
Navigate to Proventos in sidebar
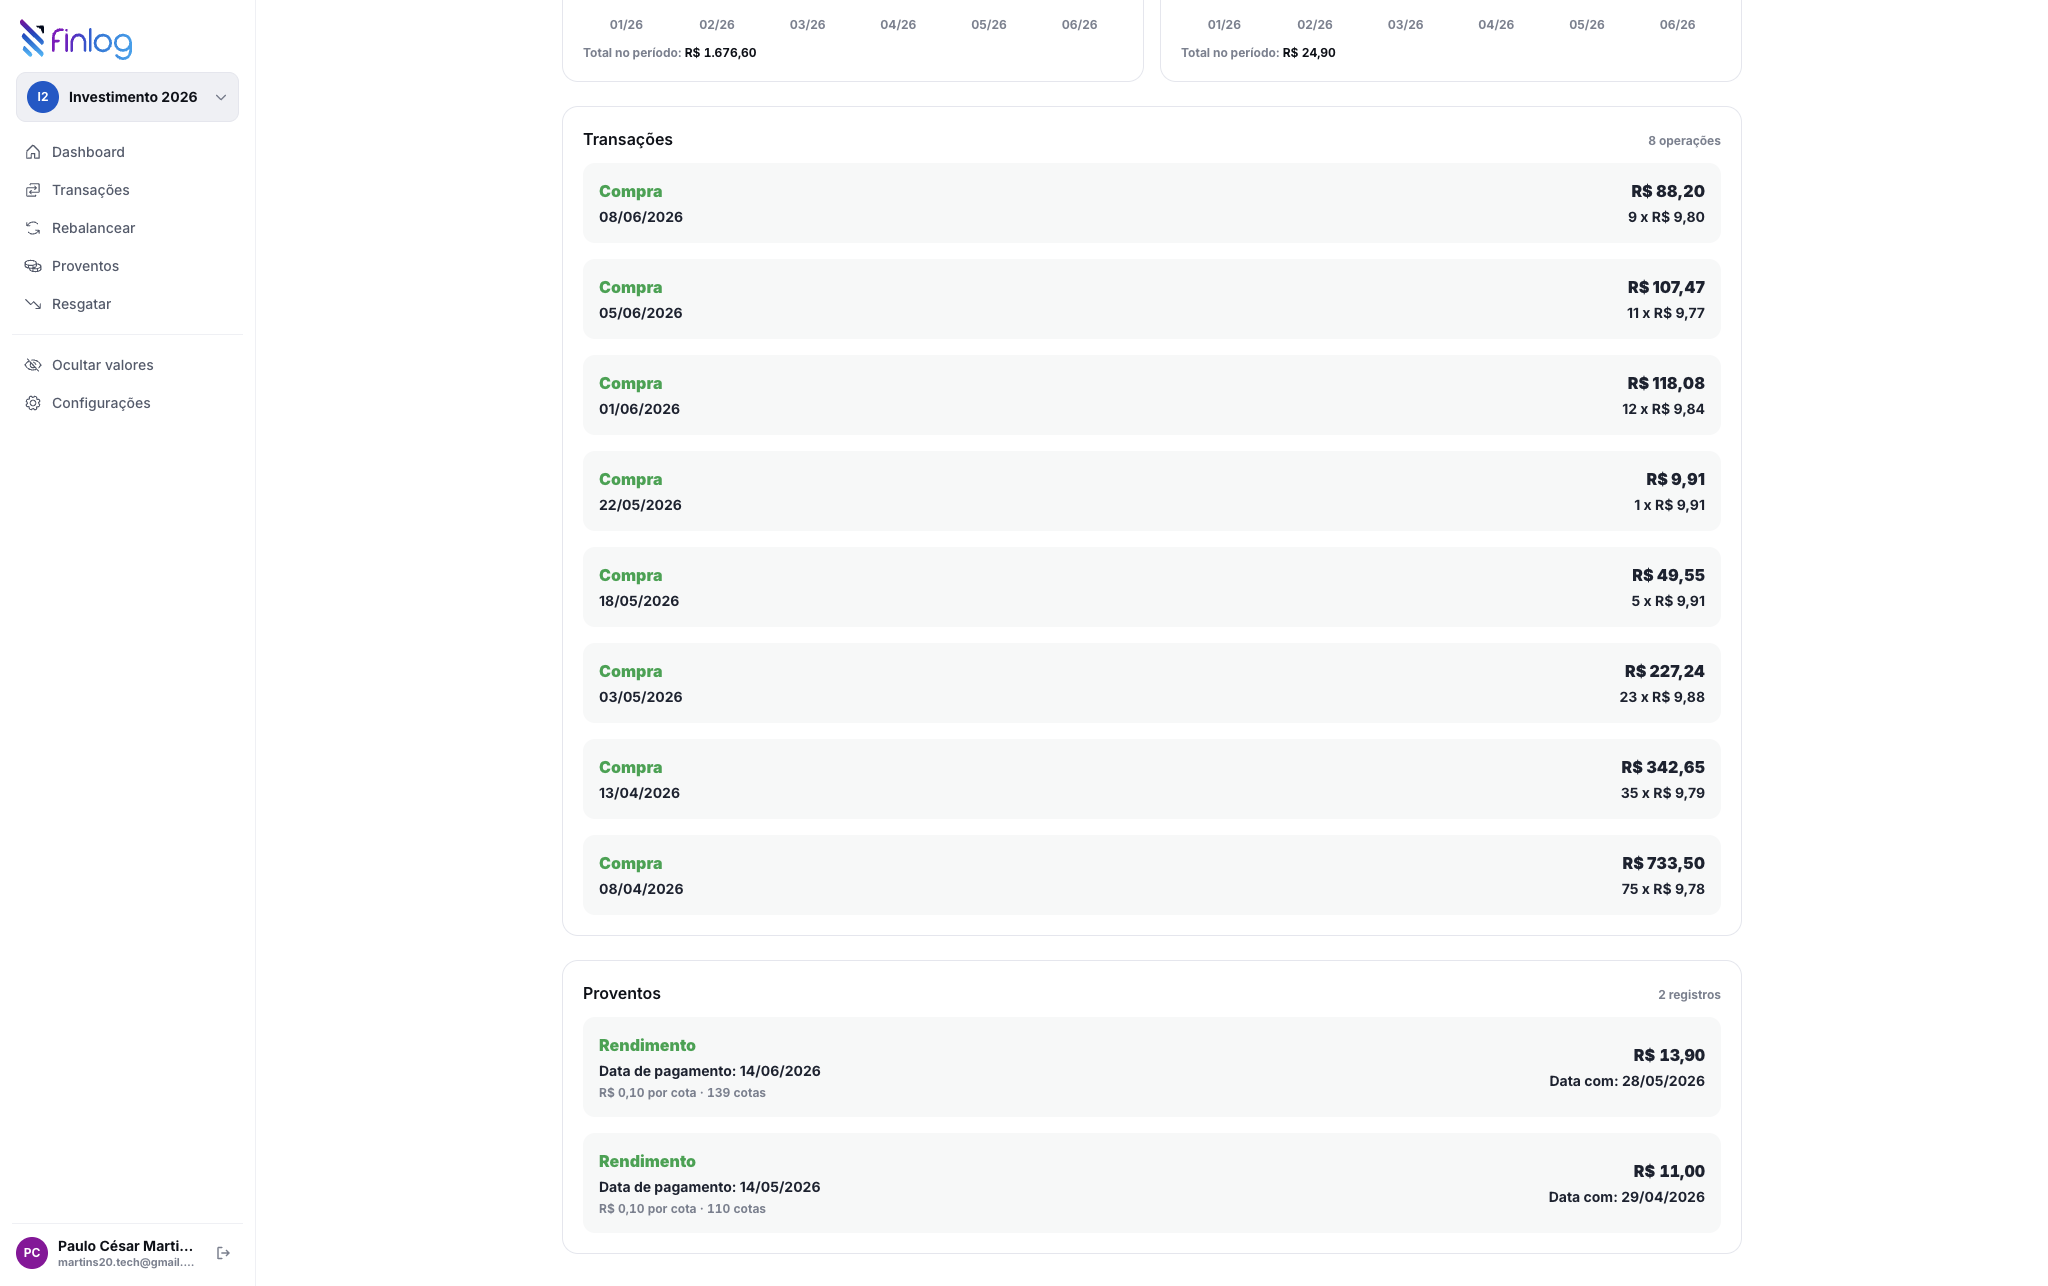[x=127, y=266]
